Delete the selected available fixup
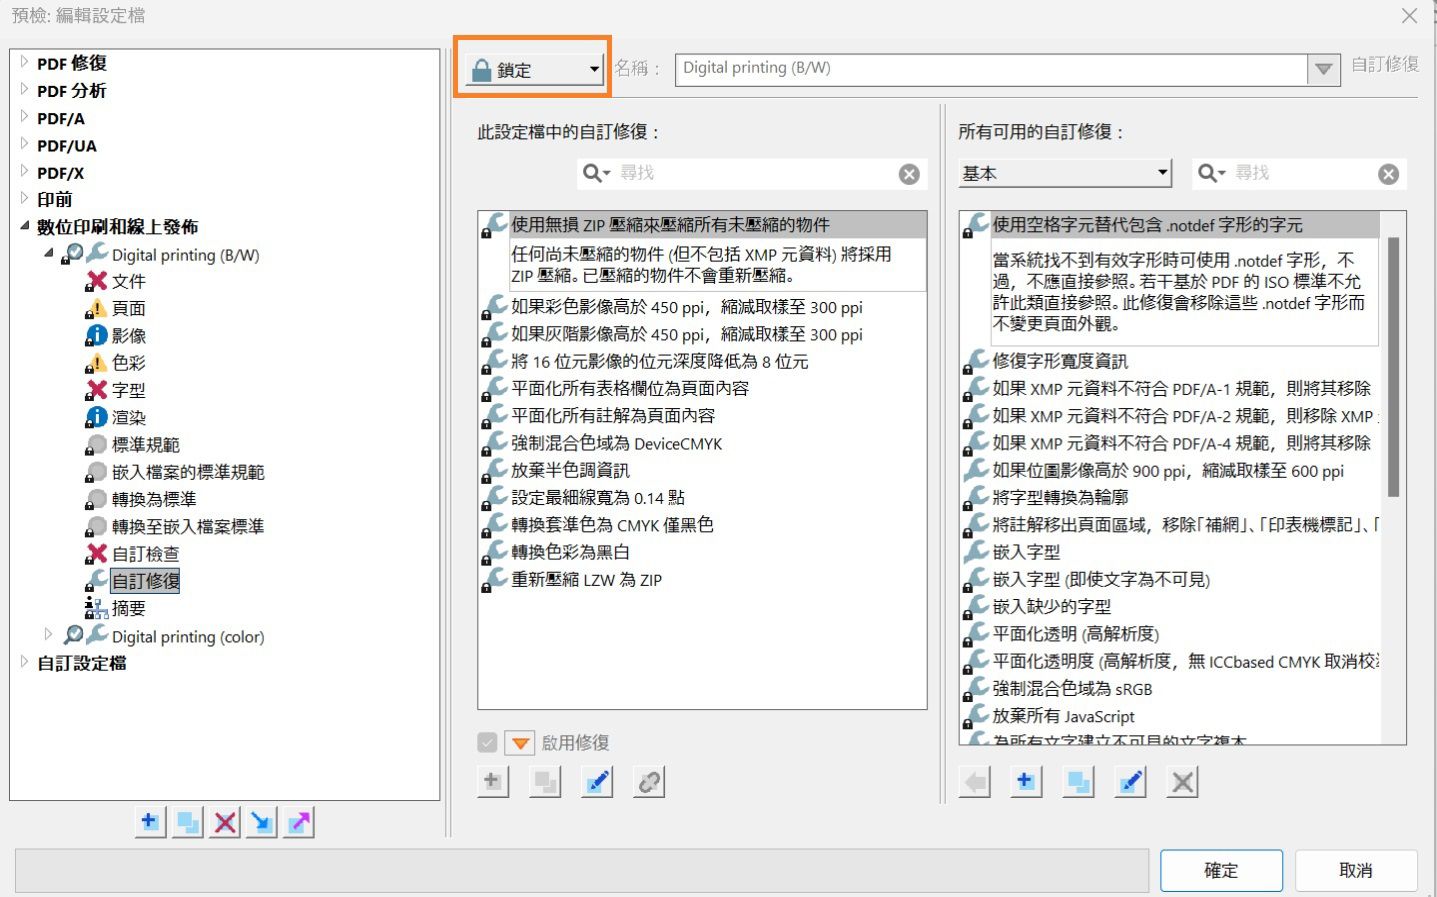Image resolution: width=1437 pixels, height=897 pixels. (1182, 781)
